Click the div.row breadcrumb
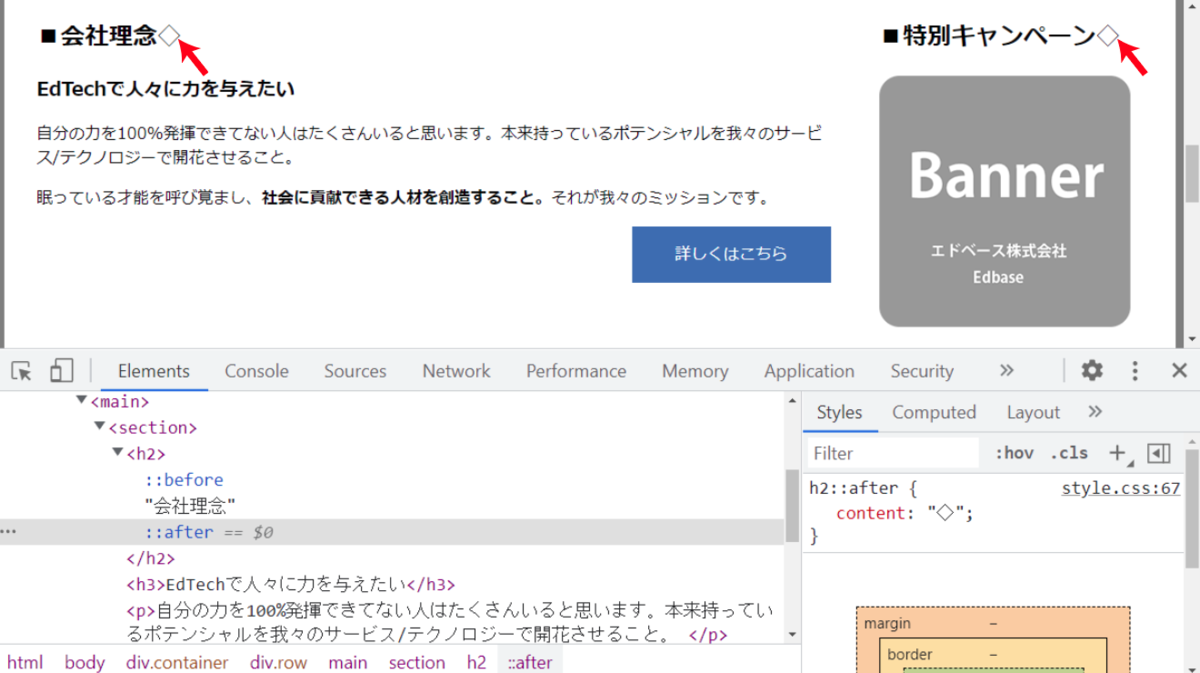This screenshot has height=673, width=1200. (279, 662)
